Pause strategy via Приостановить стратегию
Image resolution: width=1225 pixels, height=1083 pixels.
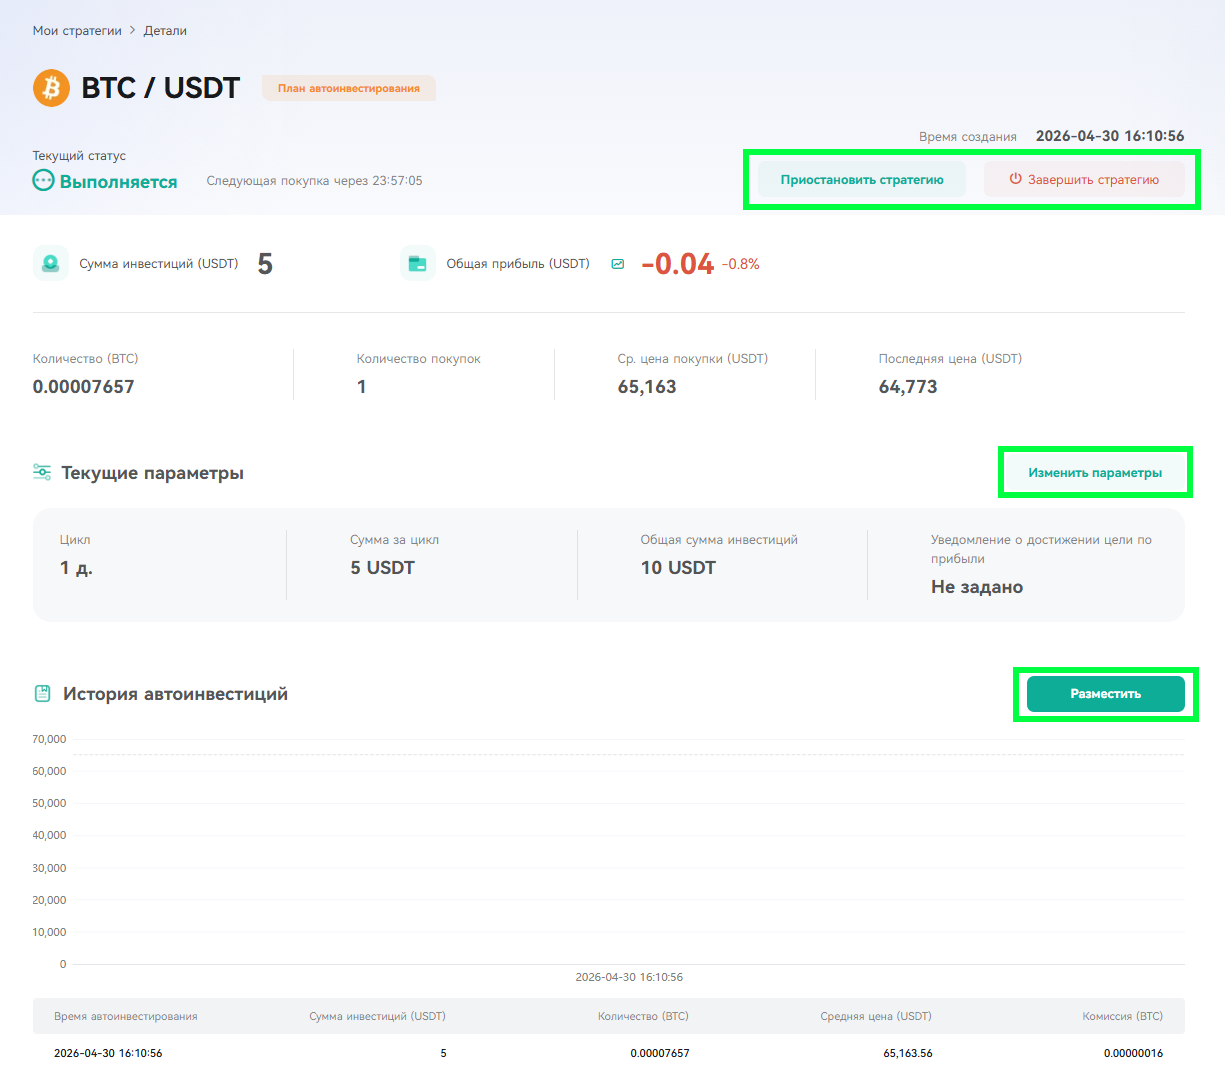coord(862,180)
